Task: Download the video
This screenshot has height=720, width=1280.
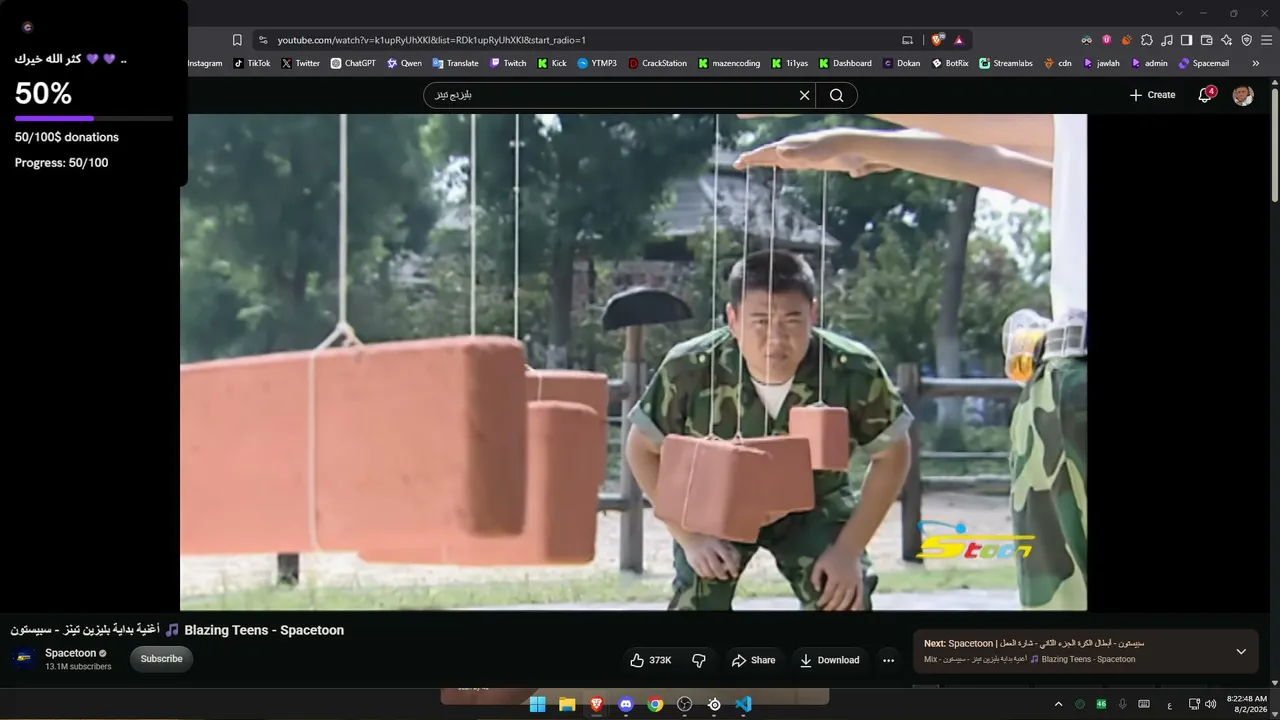Action: [829, 660]
